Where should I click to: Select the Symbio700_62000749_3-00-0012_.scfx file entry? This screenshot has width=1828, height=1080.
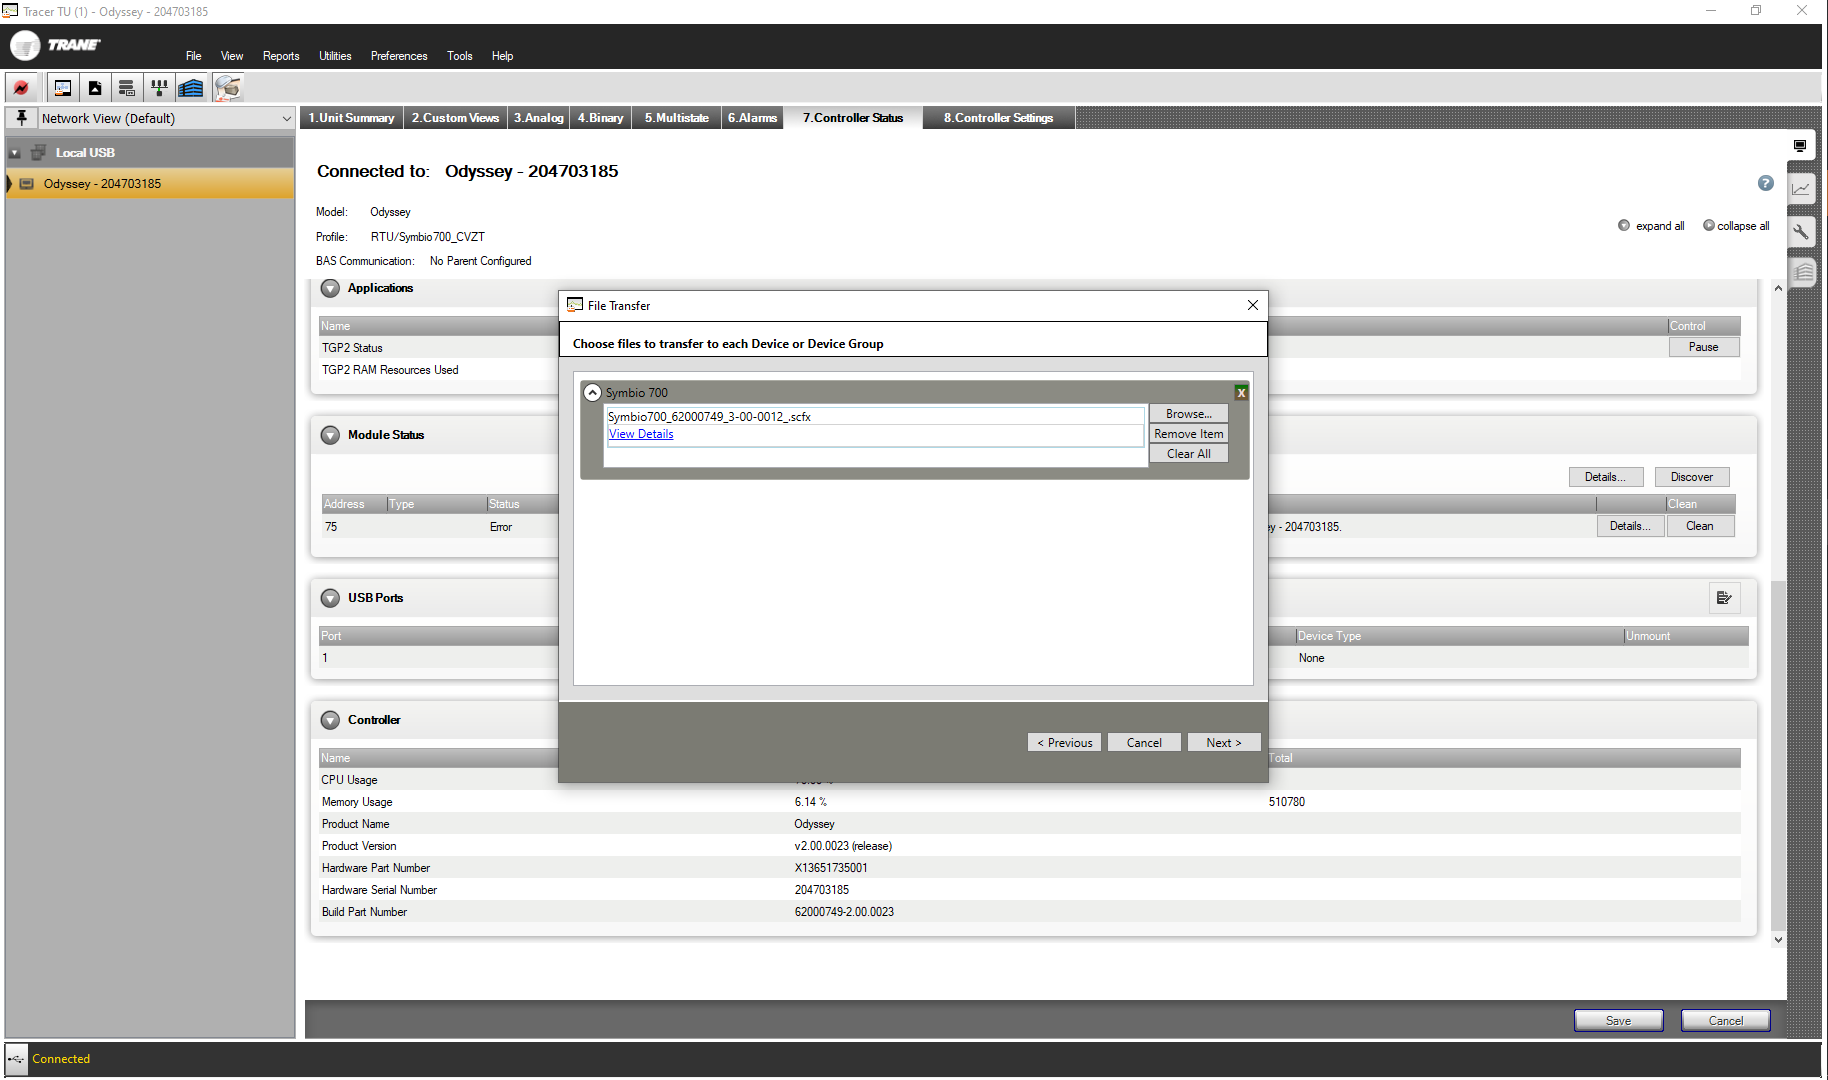(x=875, y=417)
